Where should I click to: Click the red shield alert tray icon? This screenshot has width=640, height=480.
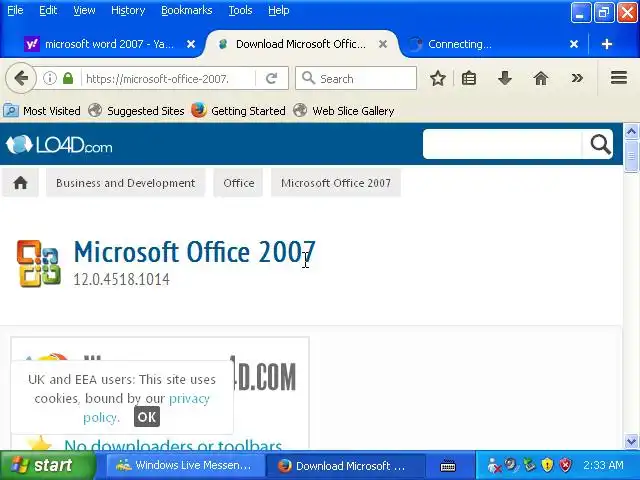pos(565,465)
